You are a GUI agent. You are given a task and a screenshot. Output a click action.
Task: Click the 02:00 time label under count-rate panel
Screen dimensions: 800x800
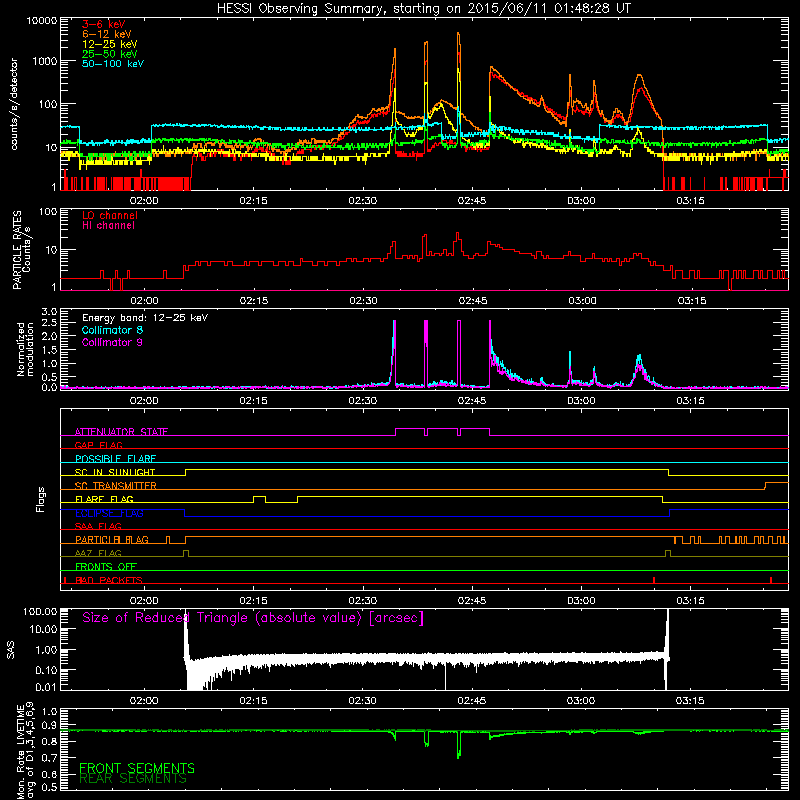(144, 201)
